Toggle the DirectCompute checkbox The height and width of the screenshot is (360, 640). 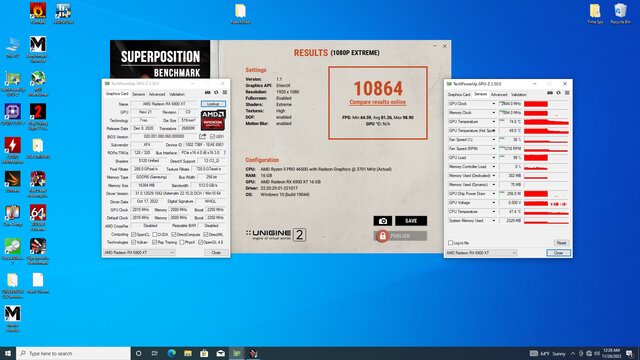(x=174, y=234)
